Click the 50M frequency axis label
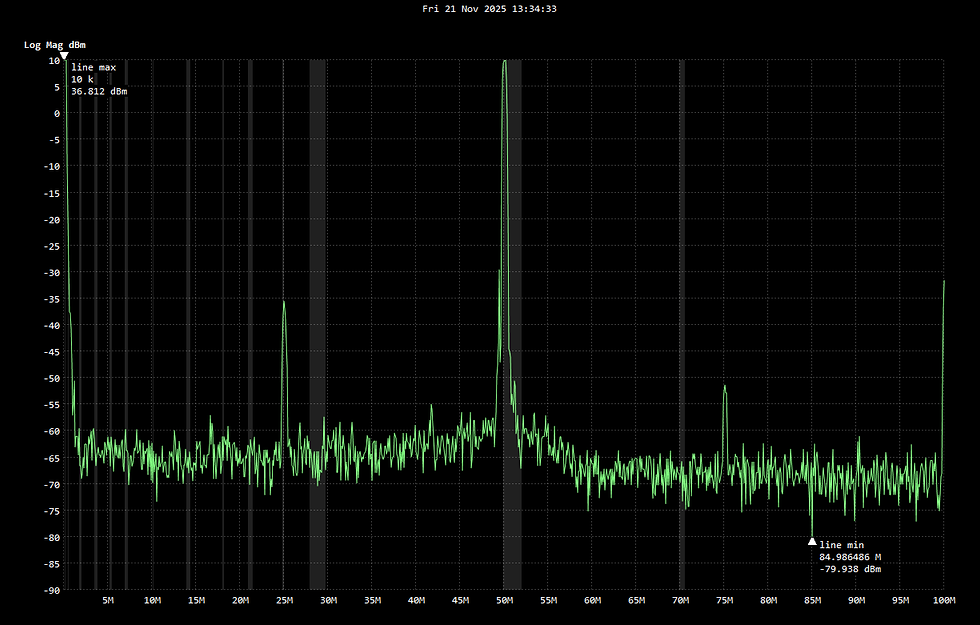The height and width of the screenshot is (625, 980). pos(504,600)
